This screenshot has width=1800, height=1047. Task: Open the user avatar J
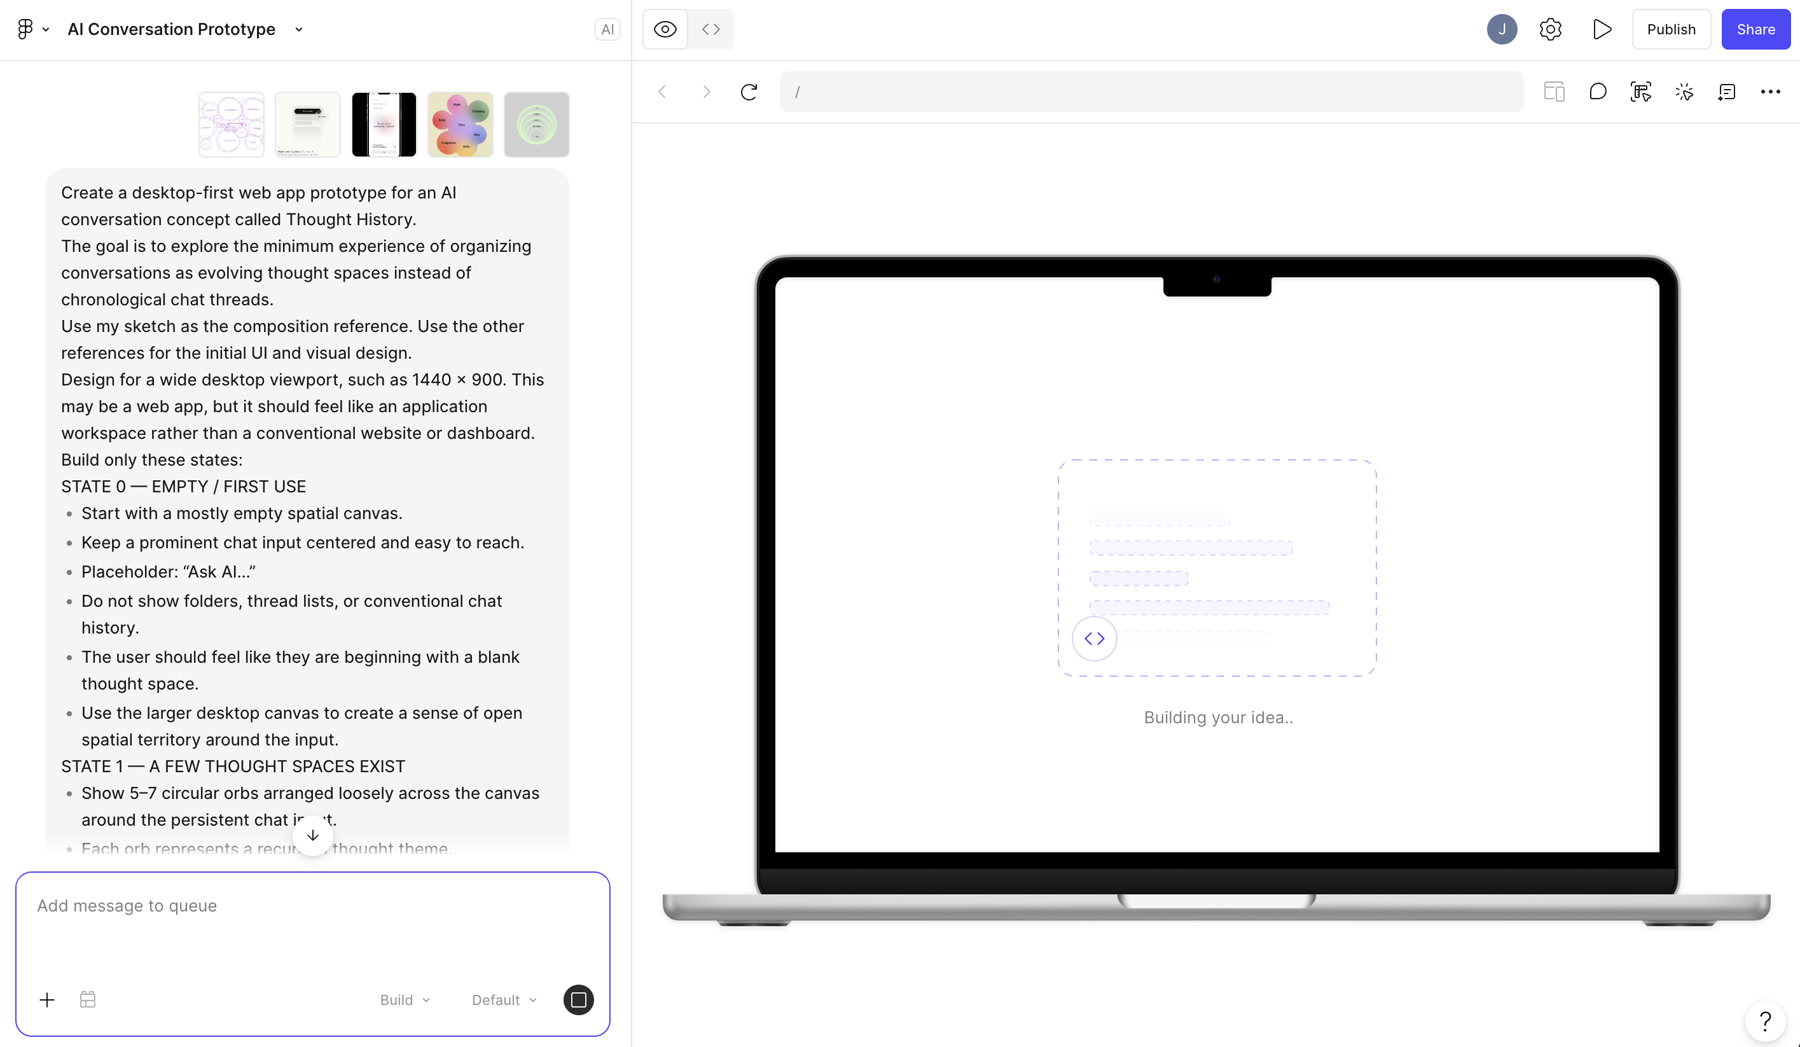tap(1501, 29)
